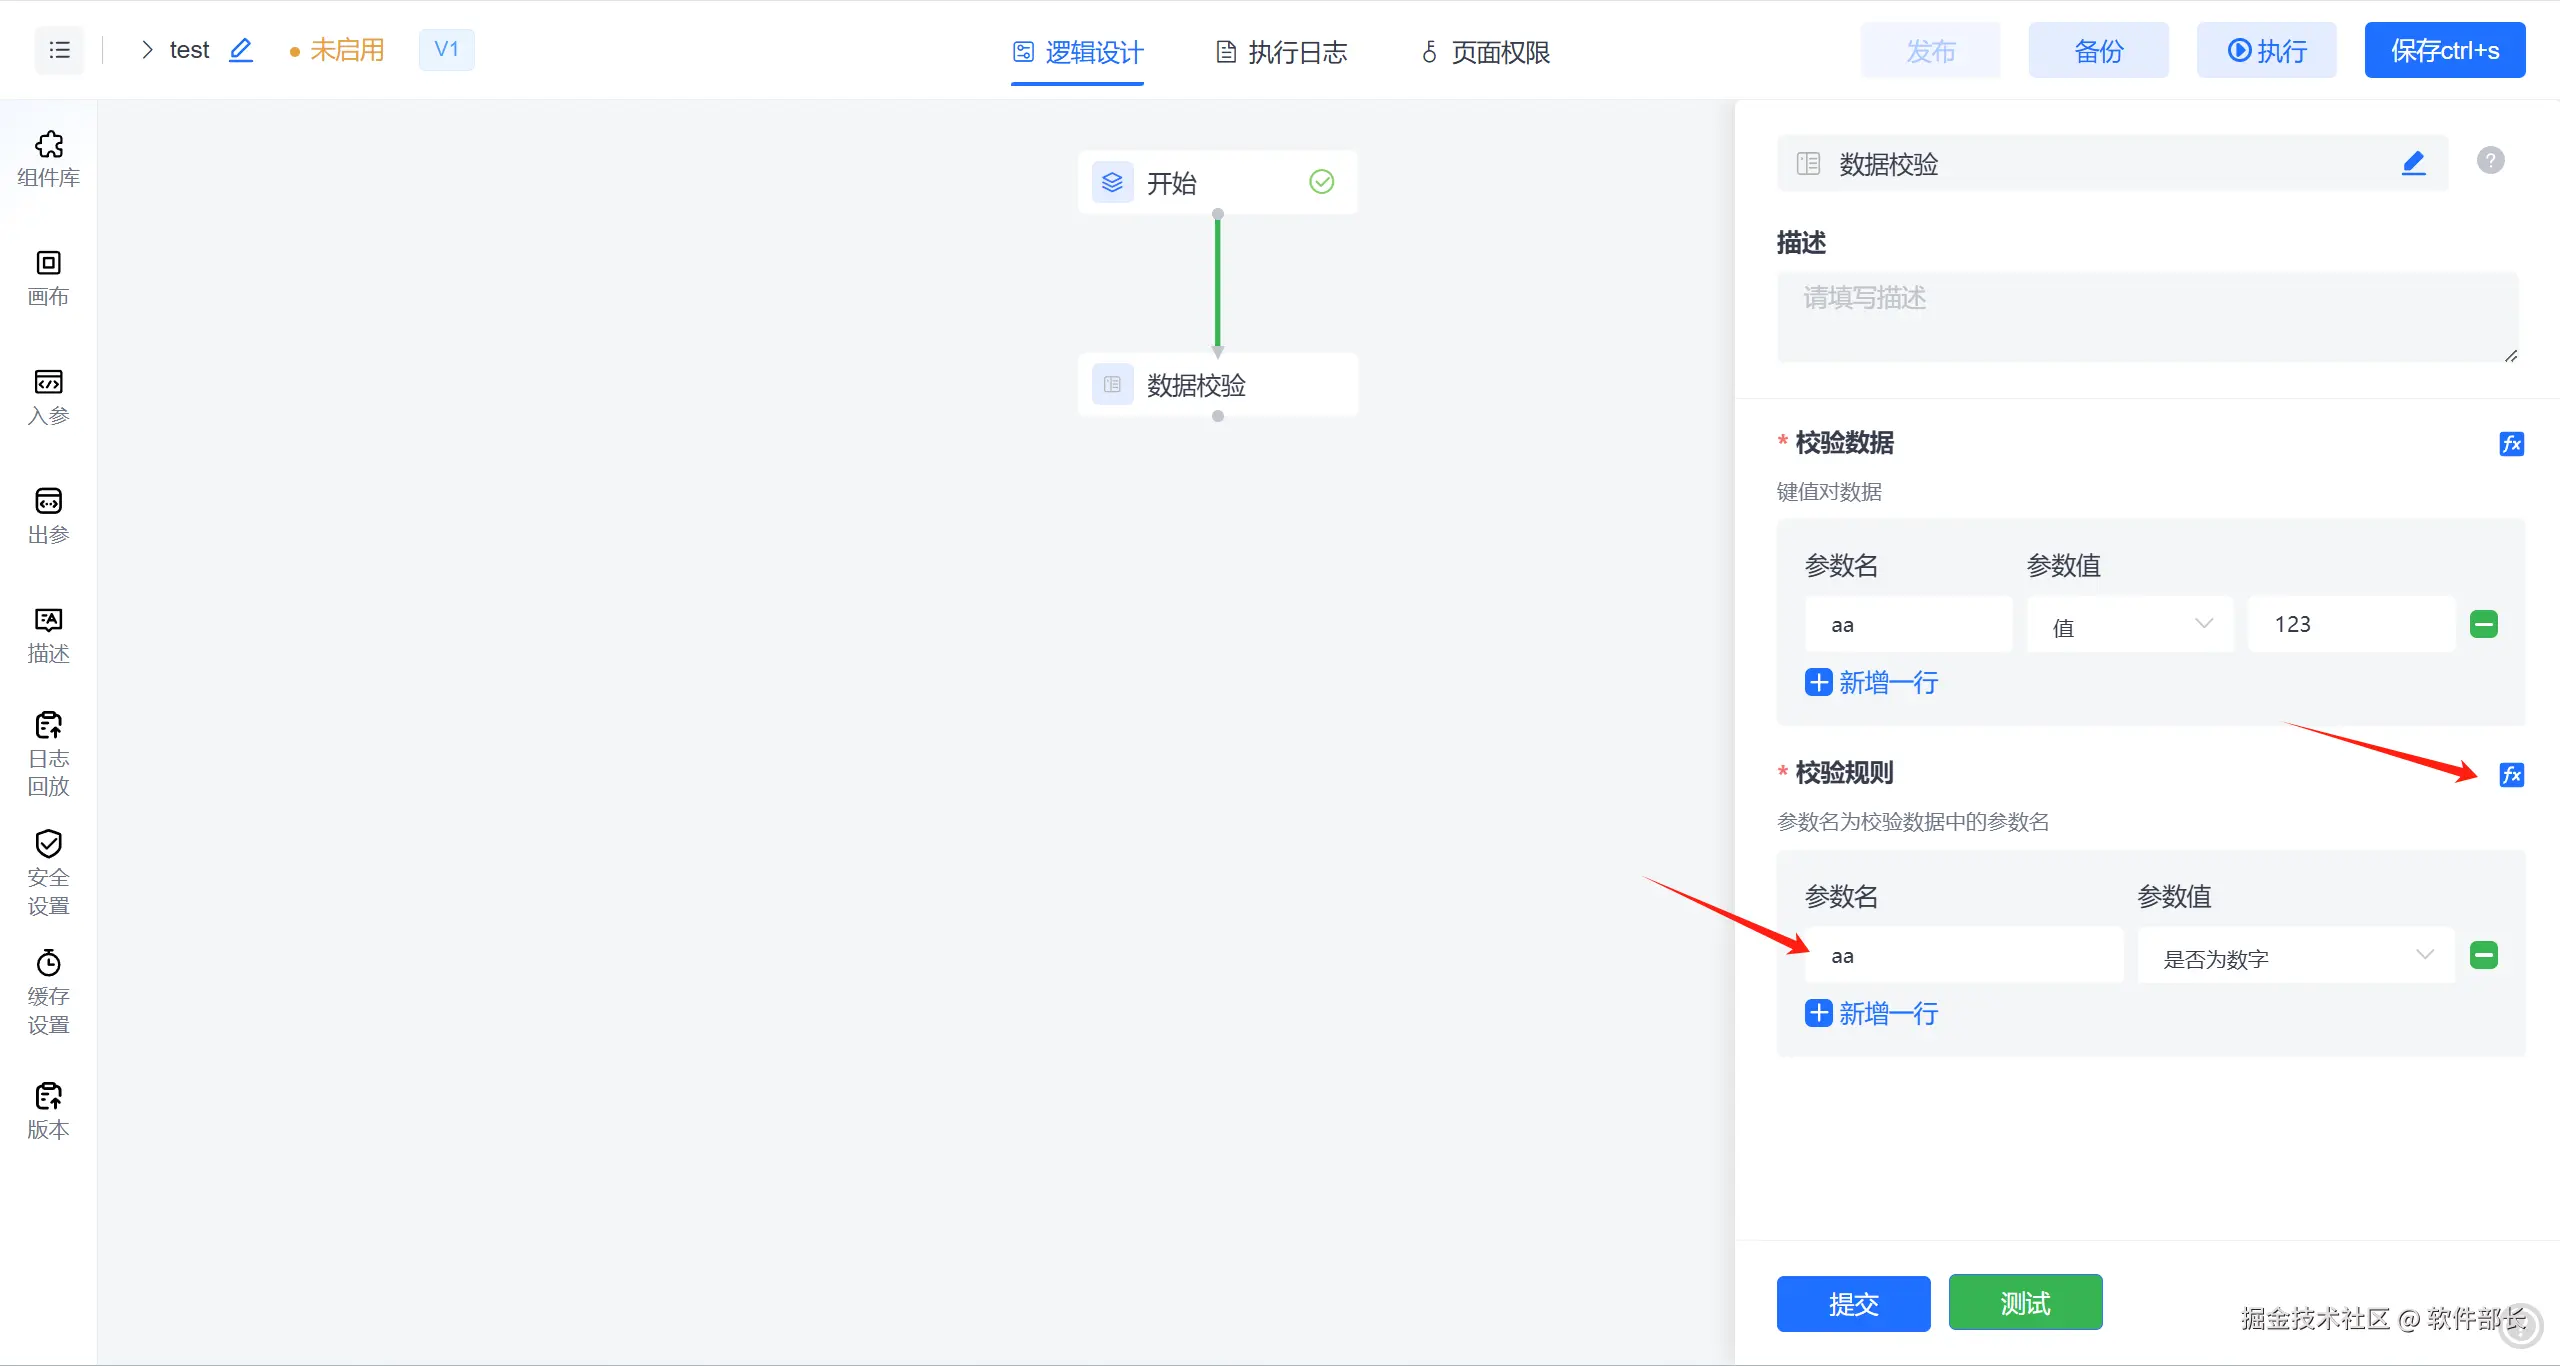Toggle fx expression mode for 校验数据
Screen dimensions: 2560x1366
click(2511, 444)
